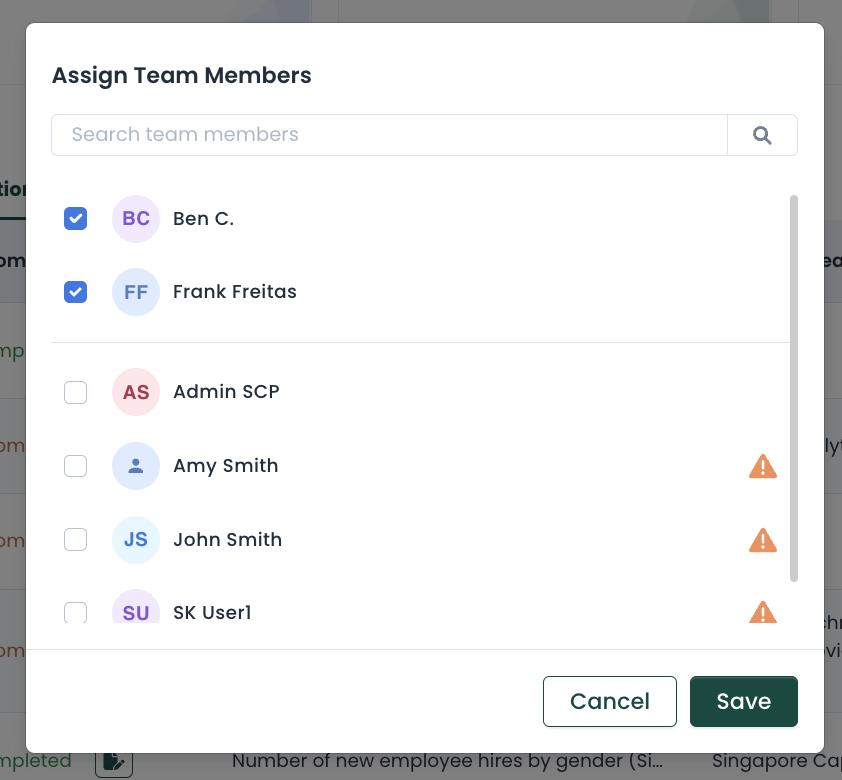Click the AS avatar for Admin SCP

[136, 392]
